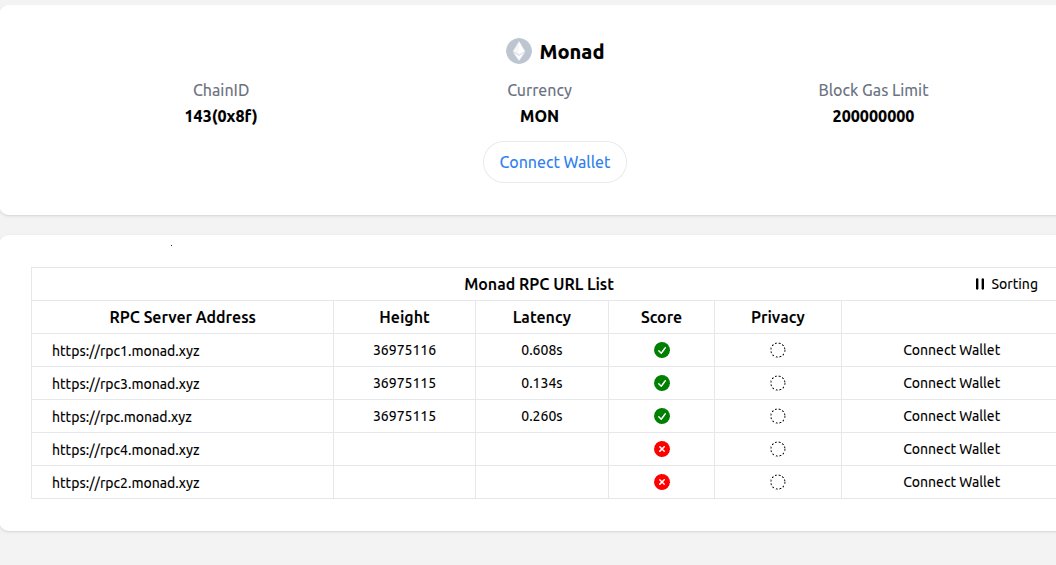
Task: Click the Connect Wallet button under Currency
Action: click(x=555, y=162)
